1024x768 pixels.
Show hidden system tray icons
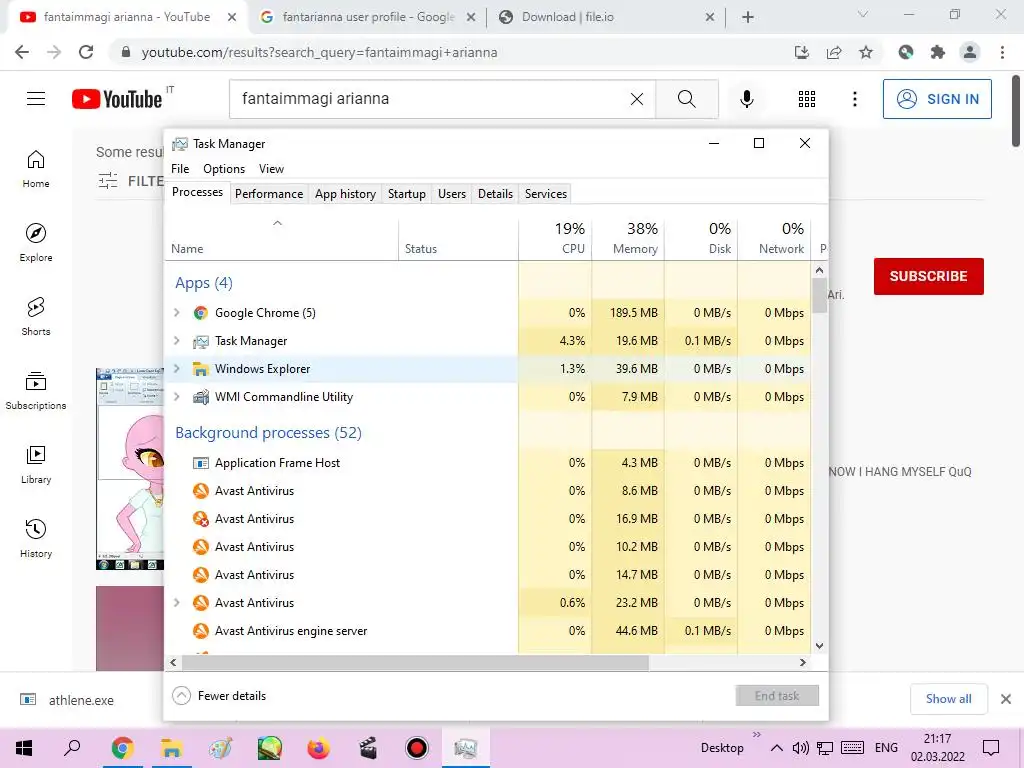click(776, 748)
